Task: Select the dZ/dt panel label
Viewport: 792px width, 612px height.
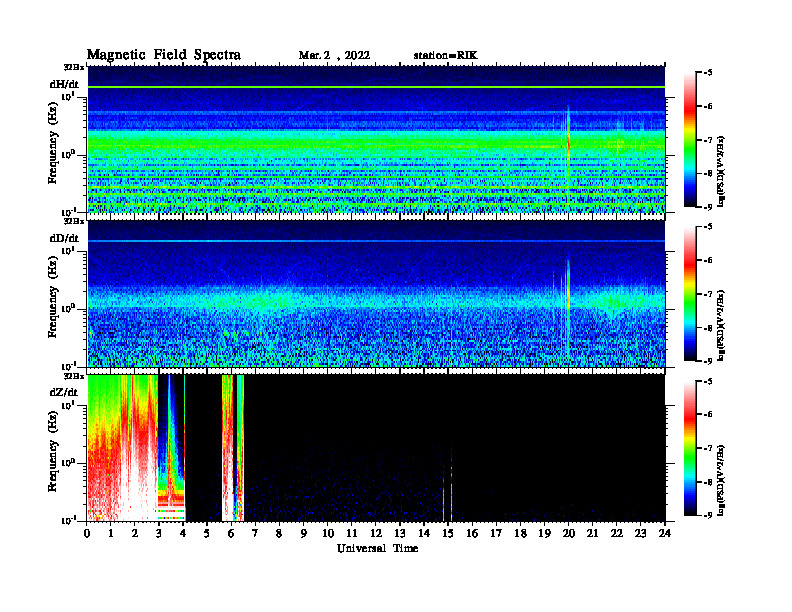Action: click(x=64, y=392)
